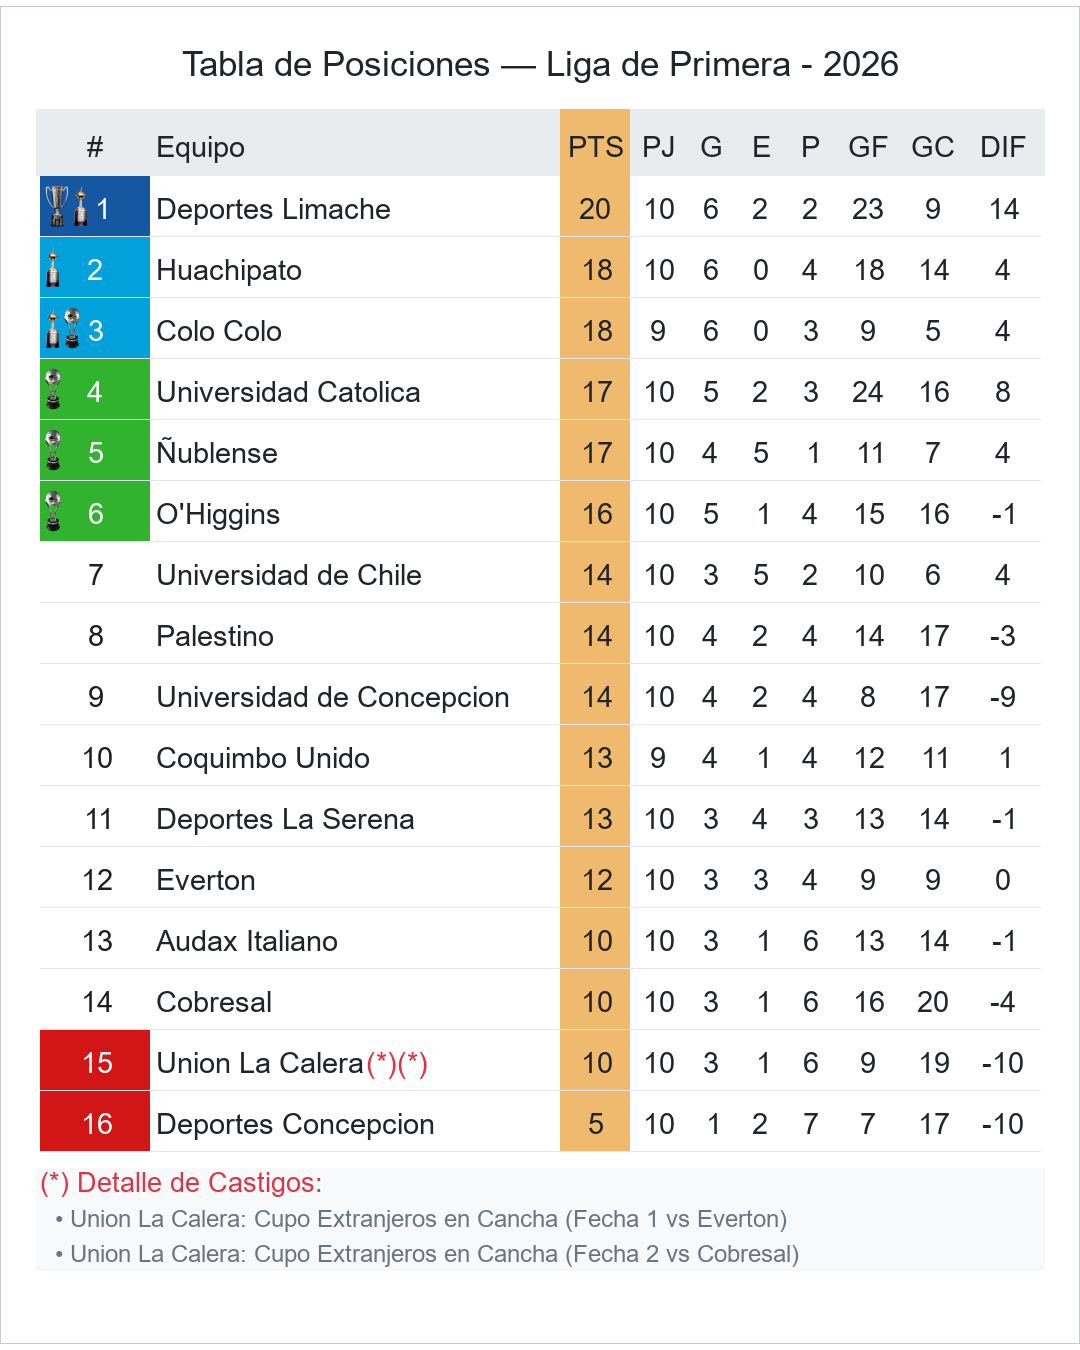Image resolution: width=1080 pixels, height=1350 pixels.
Task: Click the Sudamericana trophy icon beside Ñublense
Action: [53, 451]
